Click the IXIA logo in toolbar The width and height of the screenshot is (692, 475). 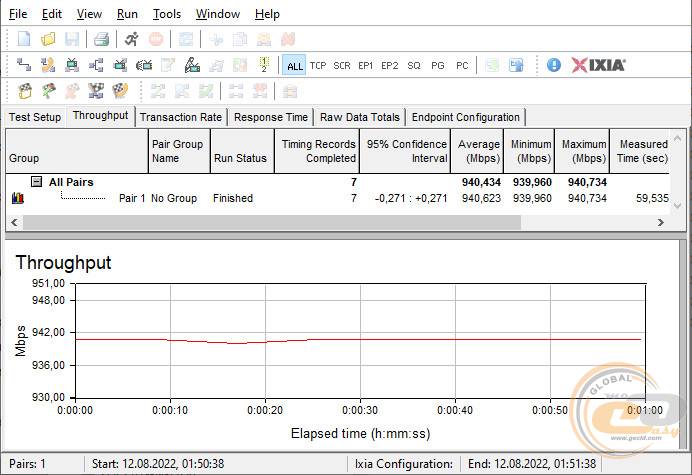pos(599,65)
